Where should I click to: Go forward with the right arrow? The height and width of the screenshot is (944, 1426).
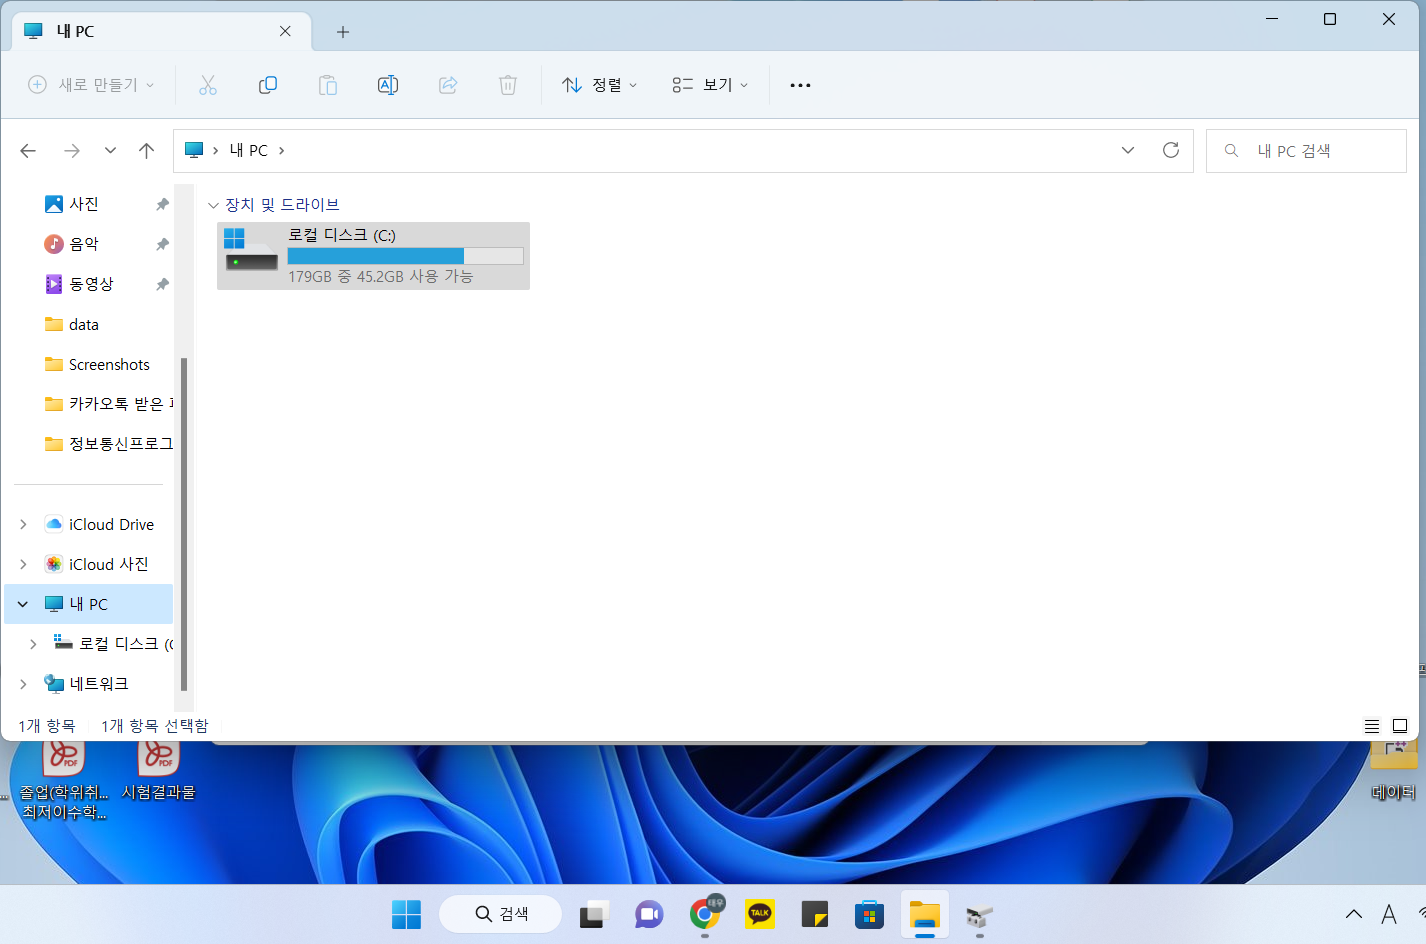coord(71,151)
